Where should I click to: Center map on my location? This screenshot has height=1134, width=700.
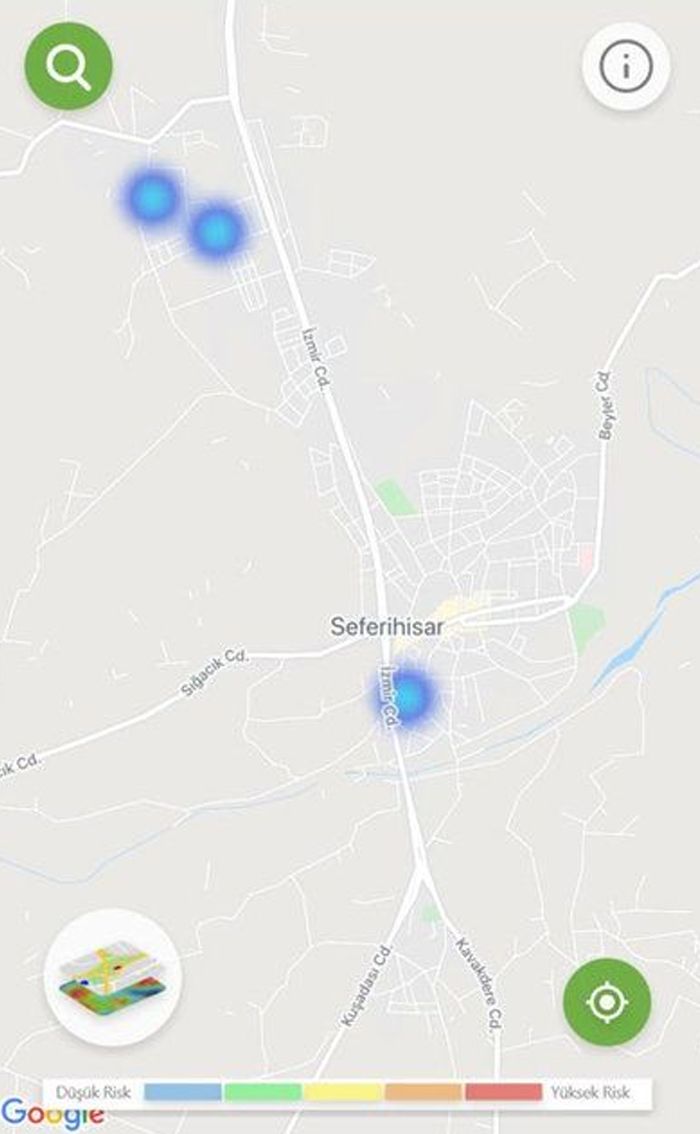coord(607,1002)
